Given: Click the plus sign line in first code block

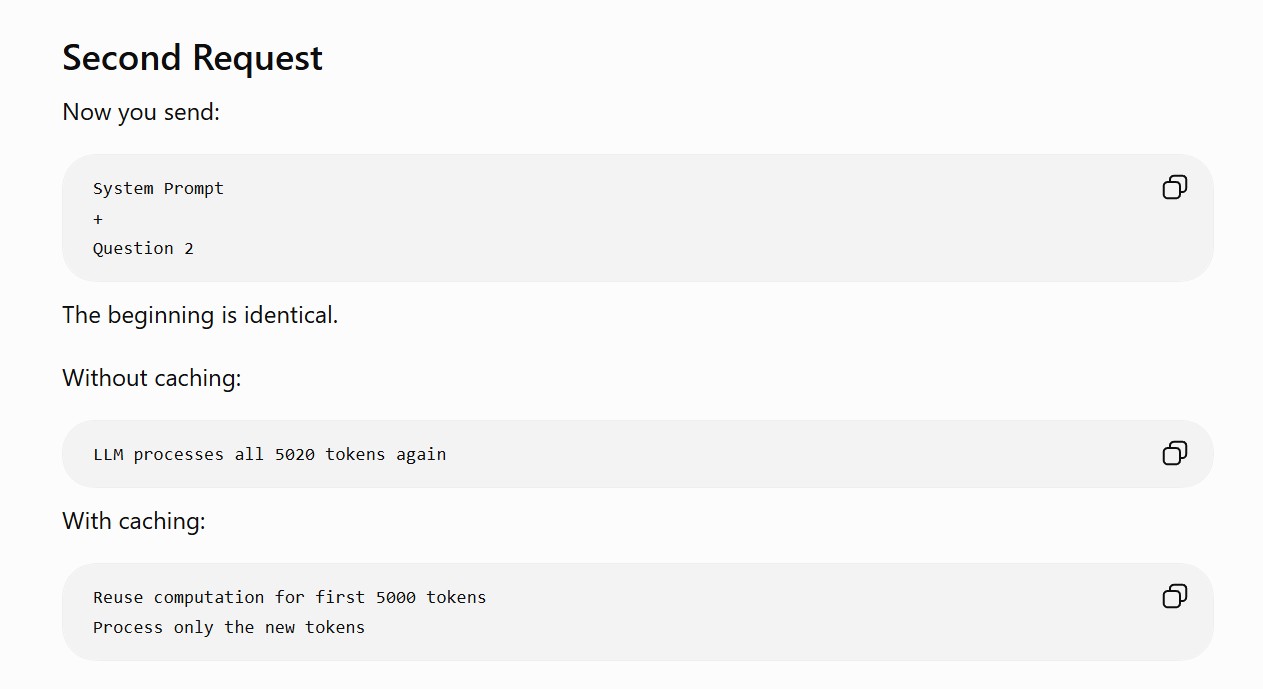Looking at the screenshot, I should [x=98, y=219].
